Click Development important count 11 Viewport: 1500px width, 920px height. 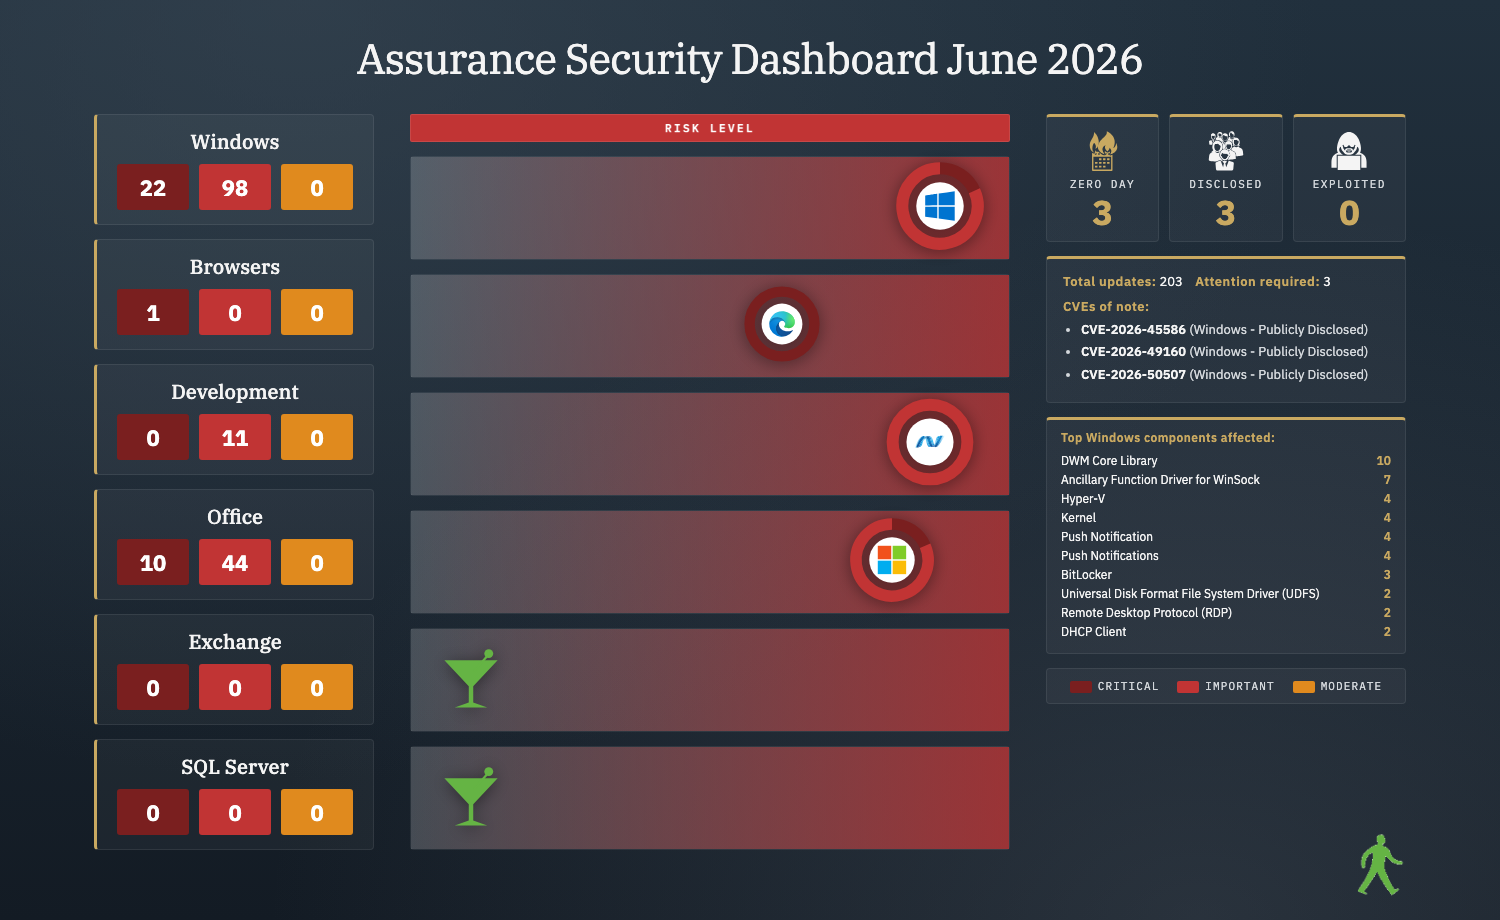click(x=235, y=437)
